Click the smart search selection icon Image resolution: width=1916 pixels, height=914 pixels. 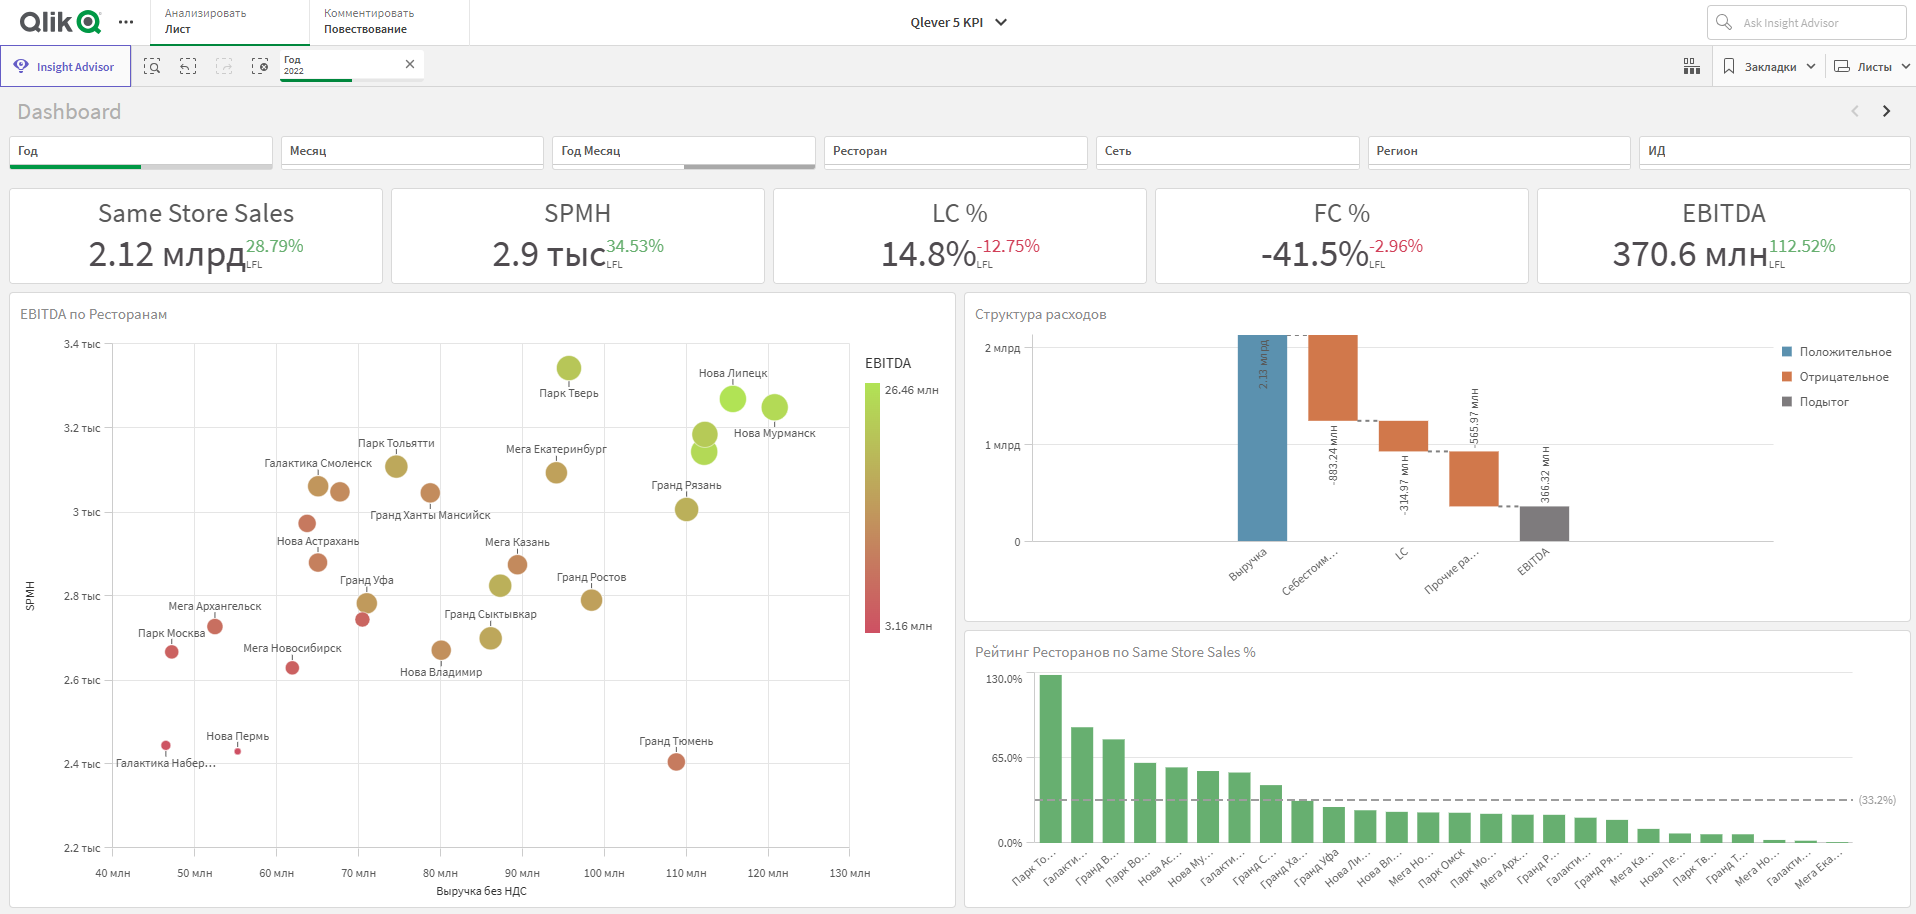coord(152,66)
